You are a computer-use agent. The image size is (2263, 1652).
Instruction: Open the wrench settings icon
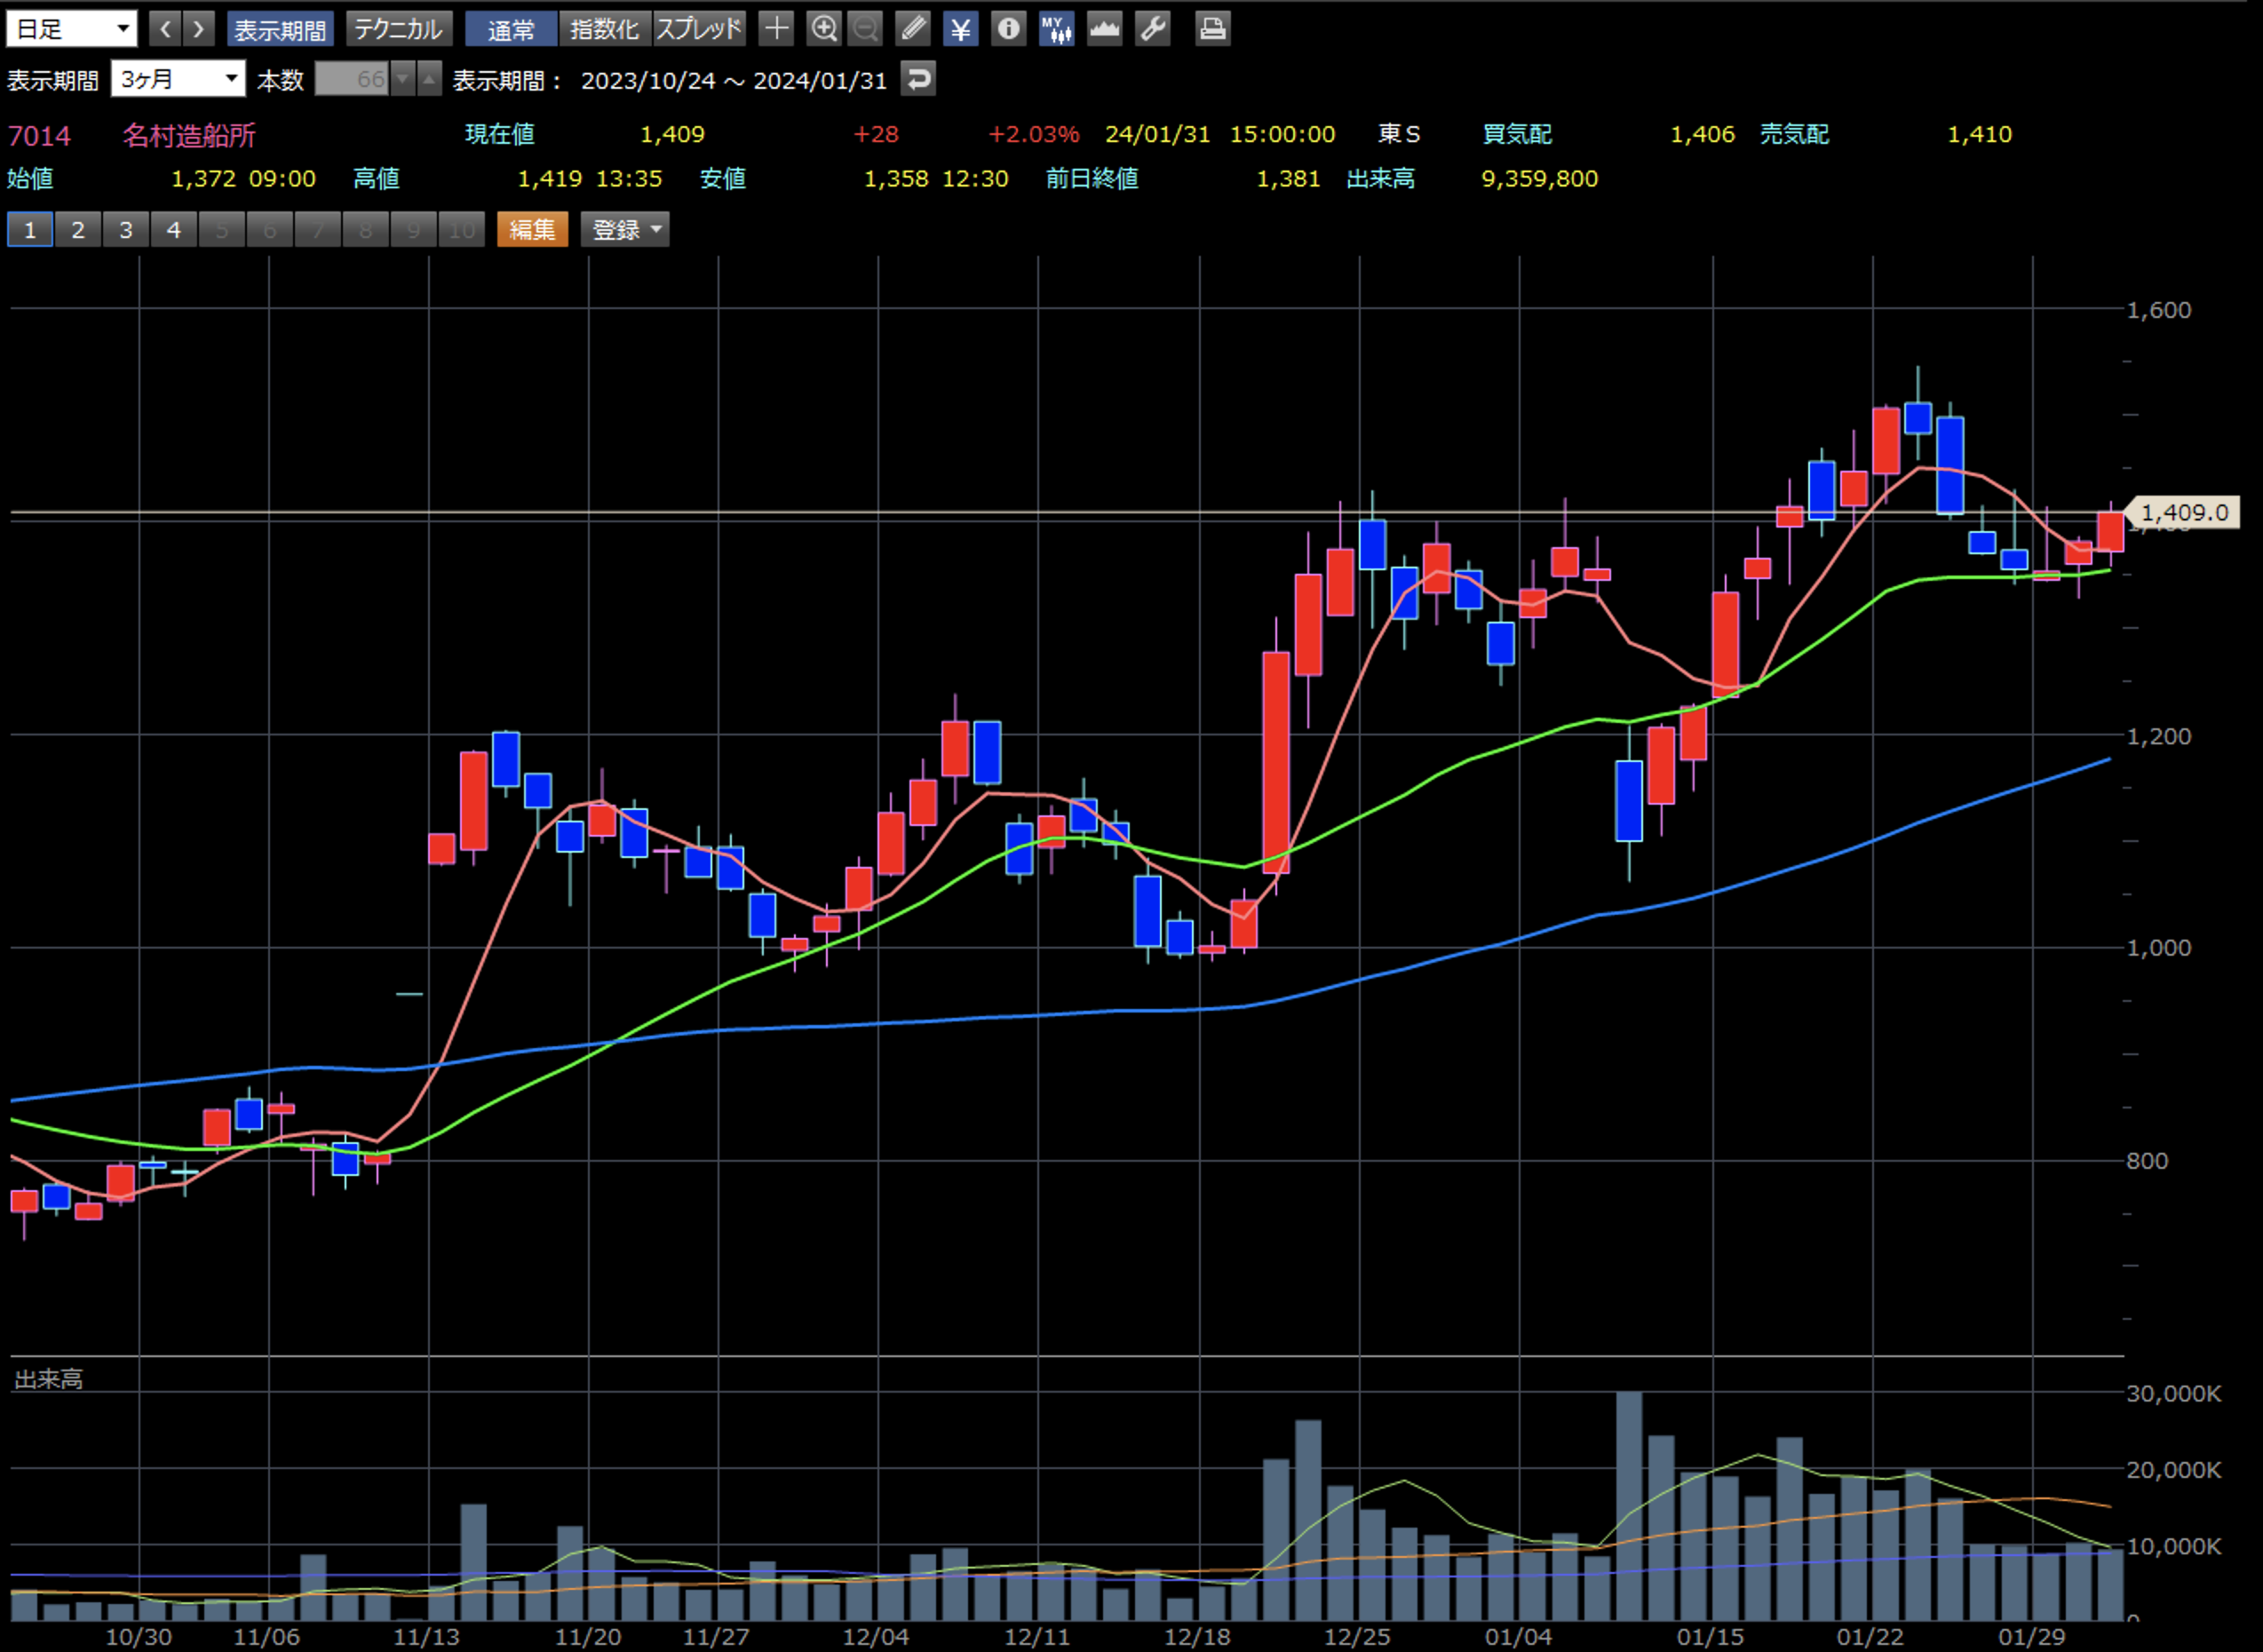(1153, 28)
